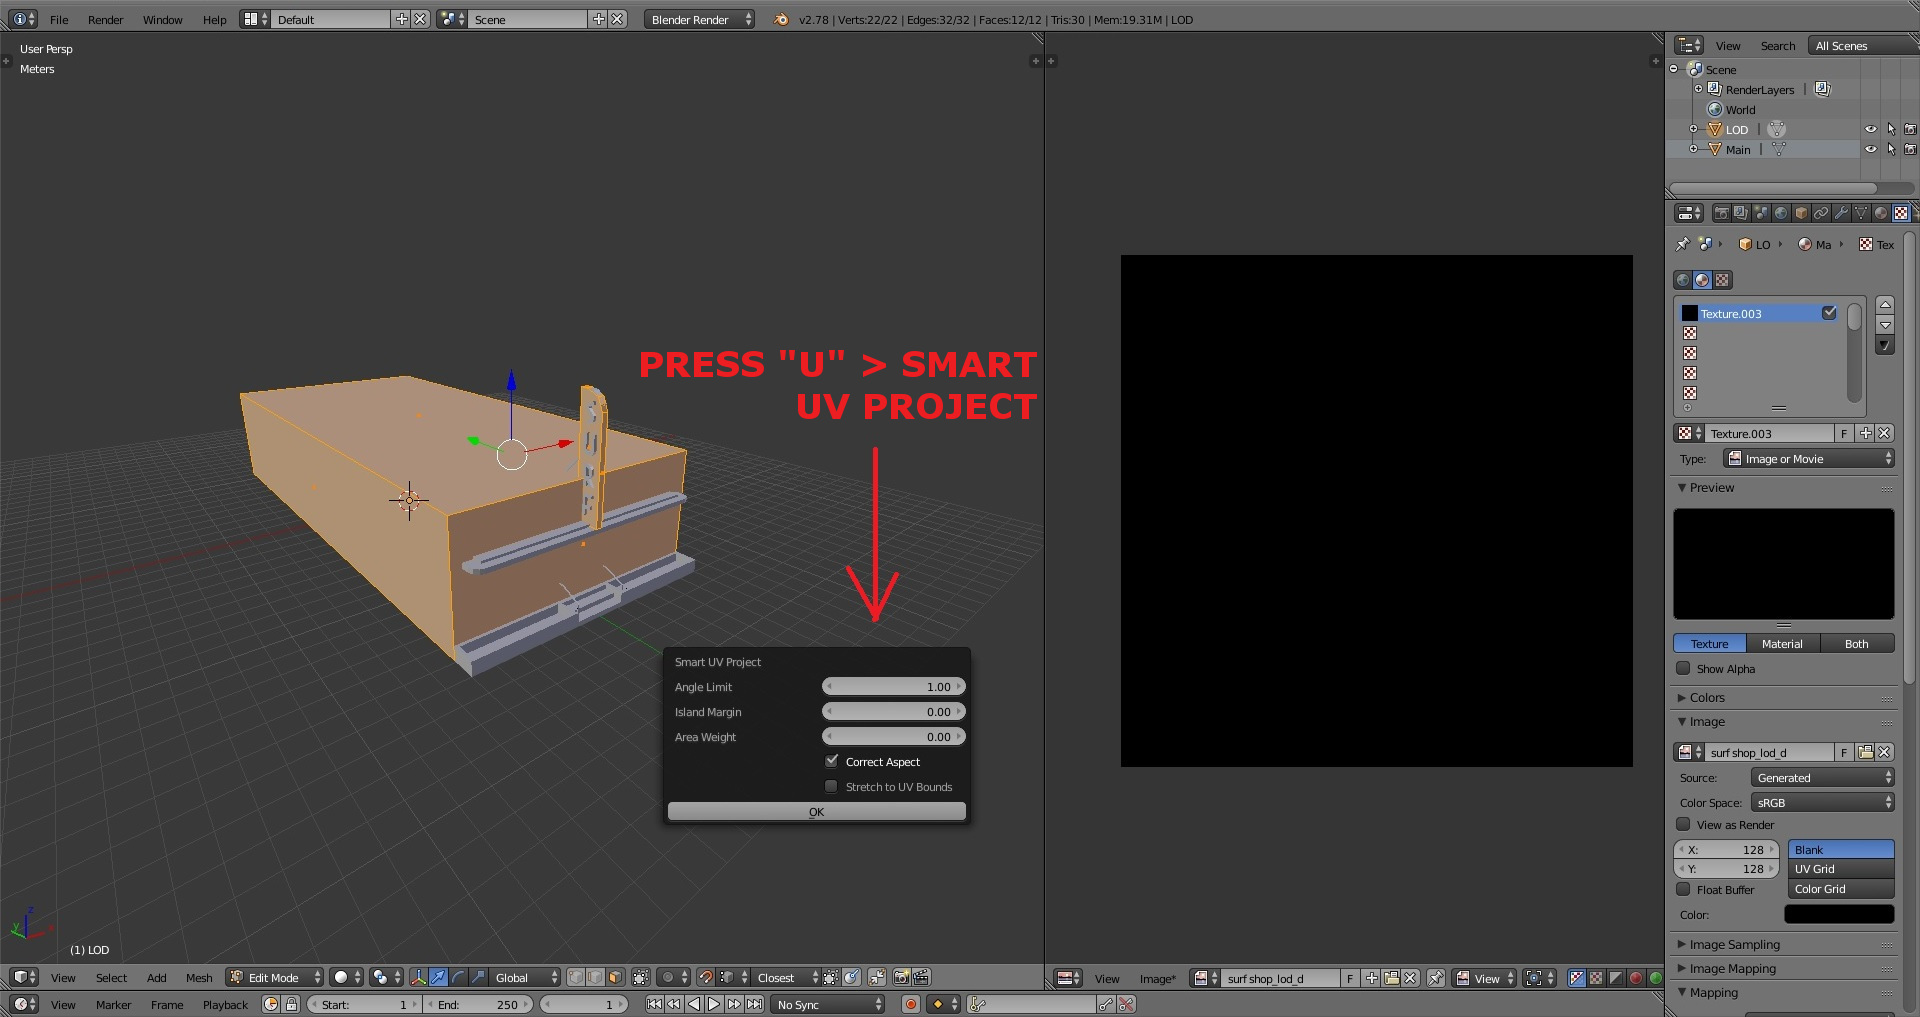The height and width of the screenshot is (1017, 1920).
Task: Open the Edit Mode dropdown
Action: (x=275, y=977)
